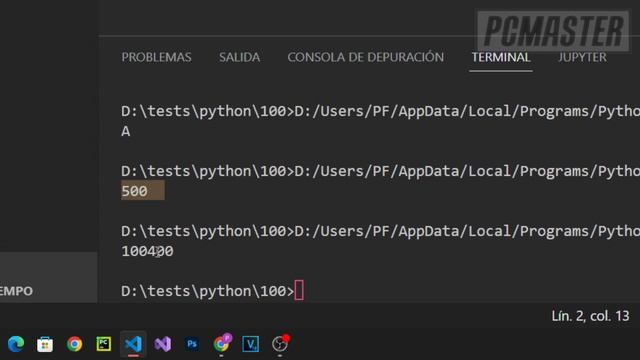Click the command line above 100400
The image size is (640, 360).
tap(380, 231)
